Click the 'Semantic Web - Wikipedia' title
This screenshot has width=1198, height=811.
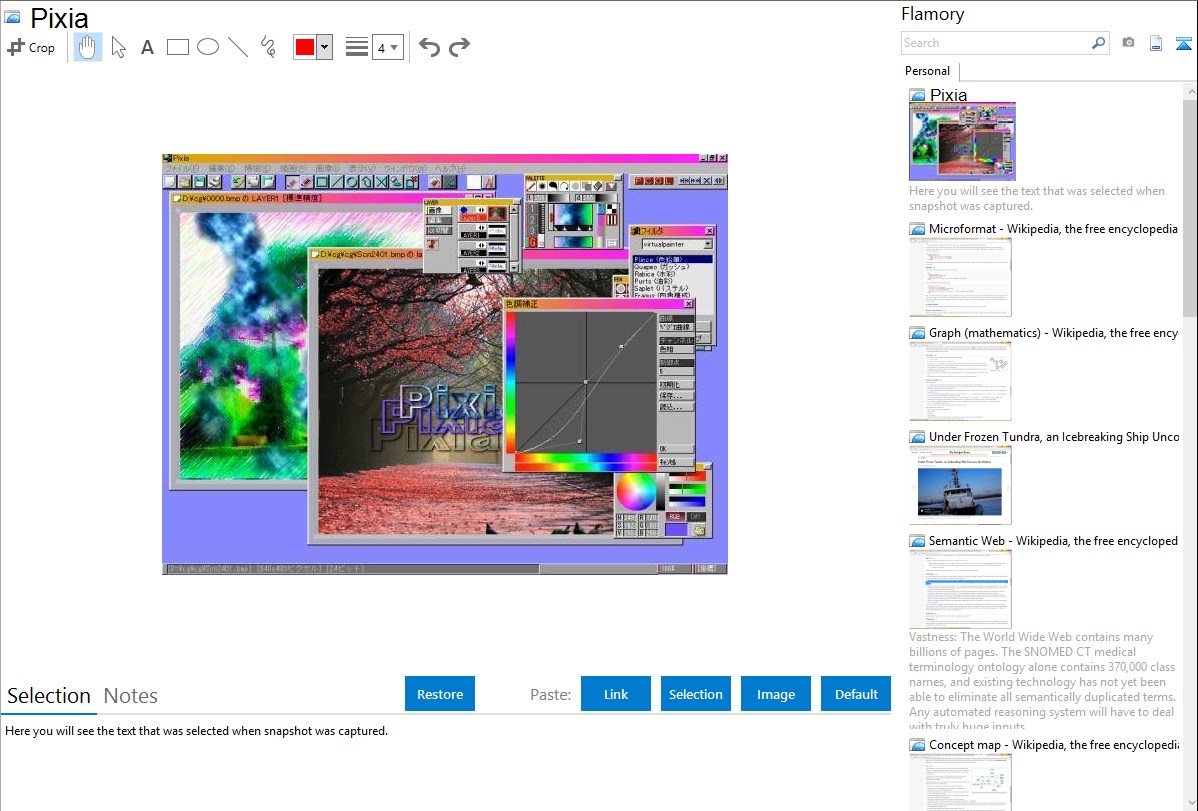pyautogui.click(x=1053, y=540)
